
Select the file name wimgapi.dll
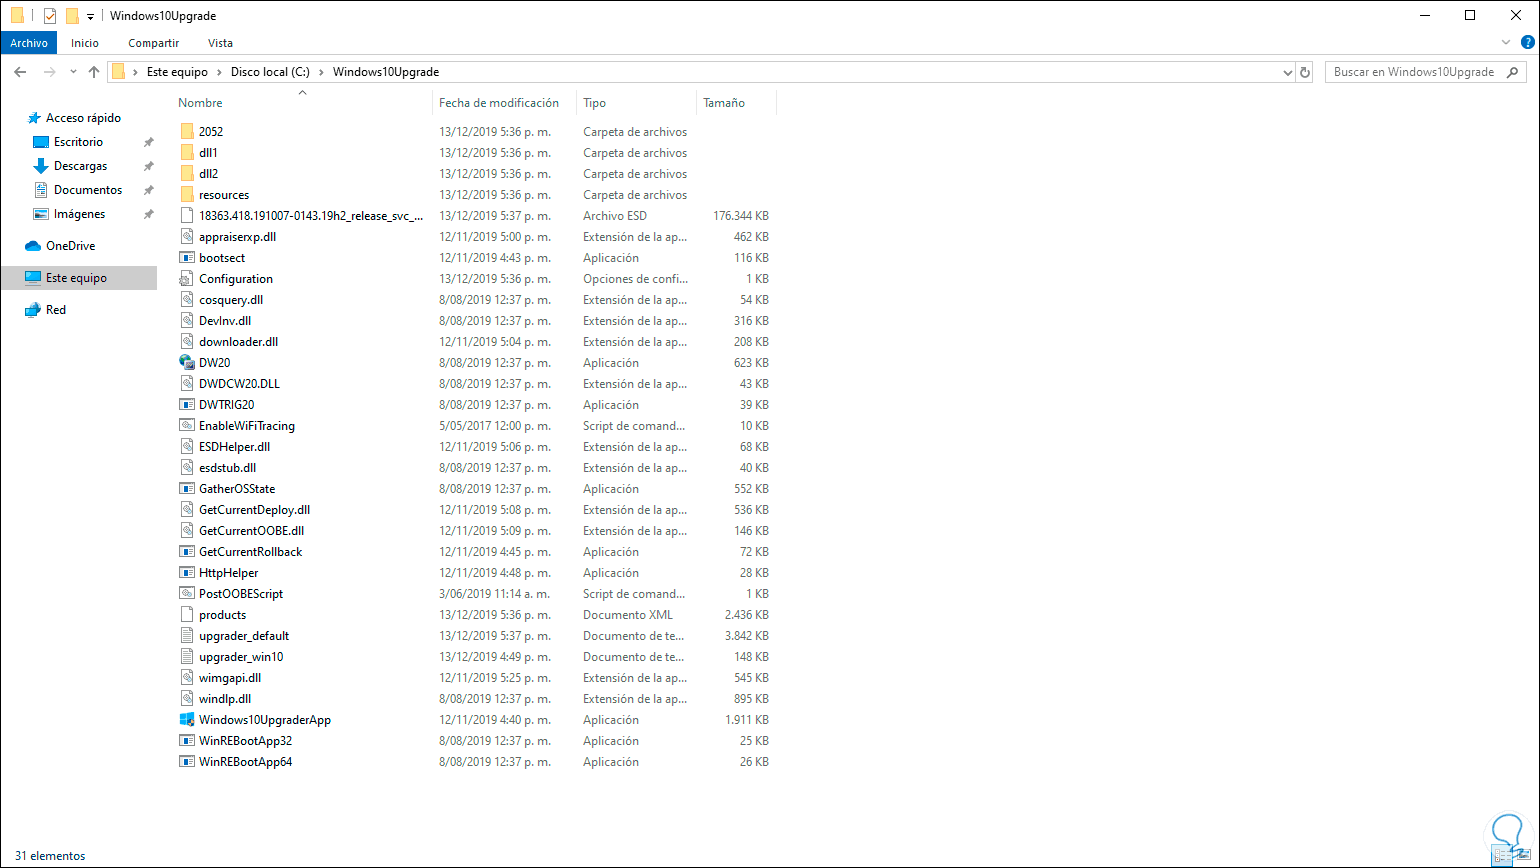[x=230, y=678]
